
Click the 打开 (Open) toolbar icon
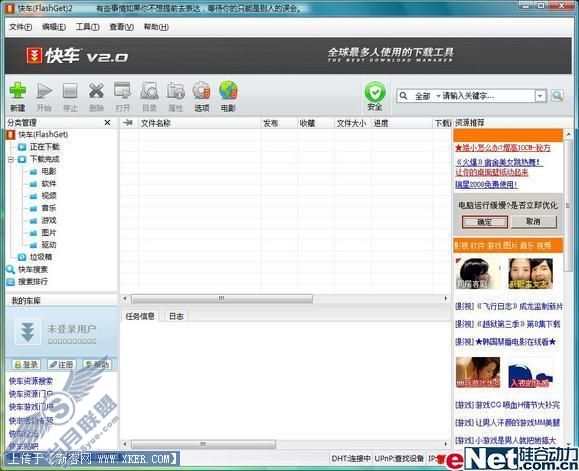(x=123, y=91)
